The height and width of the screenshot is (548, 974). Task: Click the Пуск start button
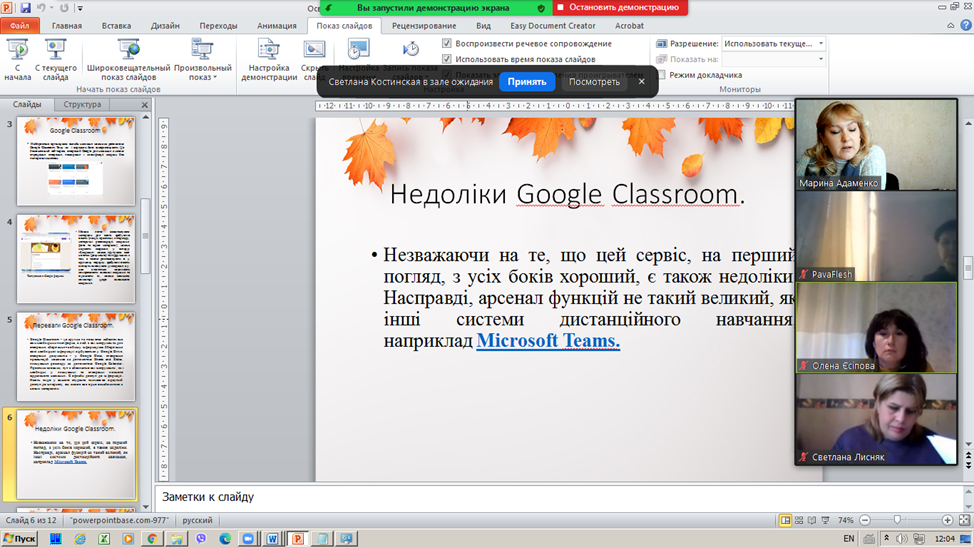[x=20, y=539]
